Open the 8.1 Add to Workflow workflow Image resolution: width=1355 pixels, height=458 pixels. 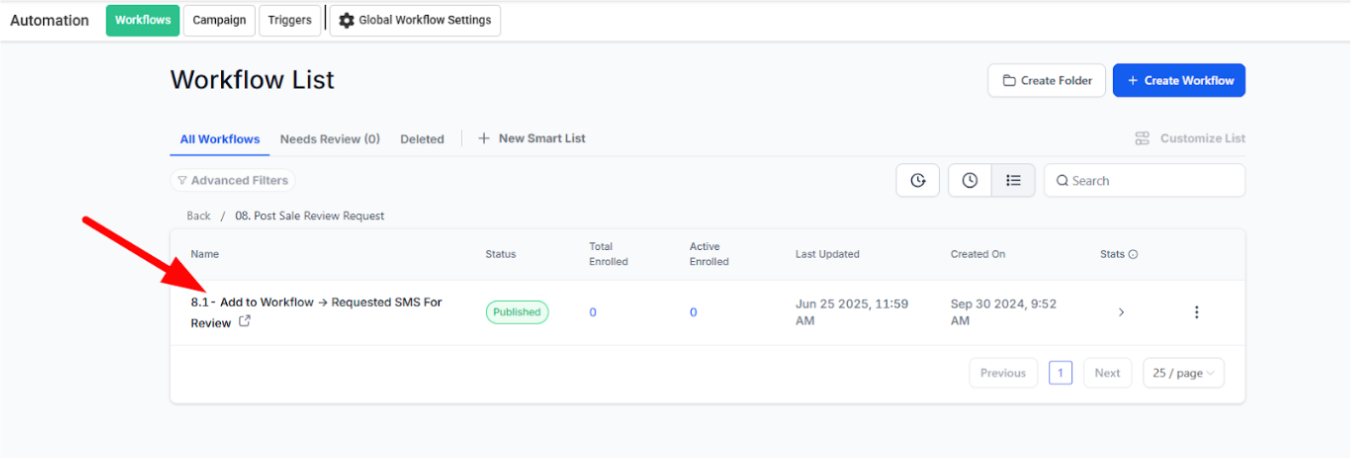[x=316, y=311]
